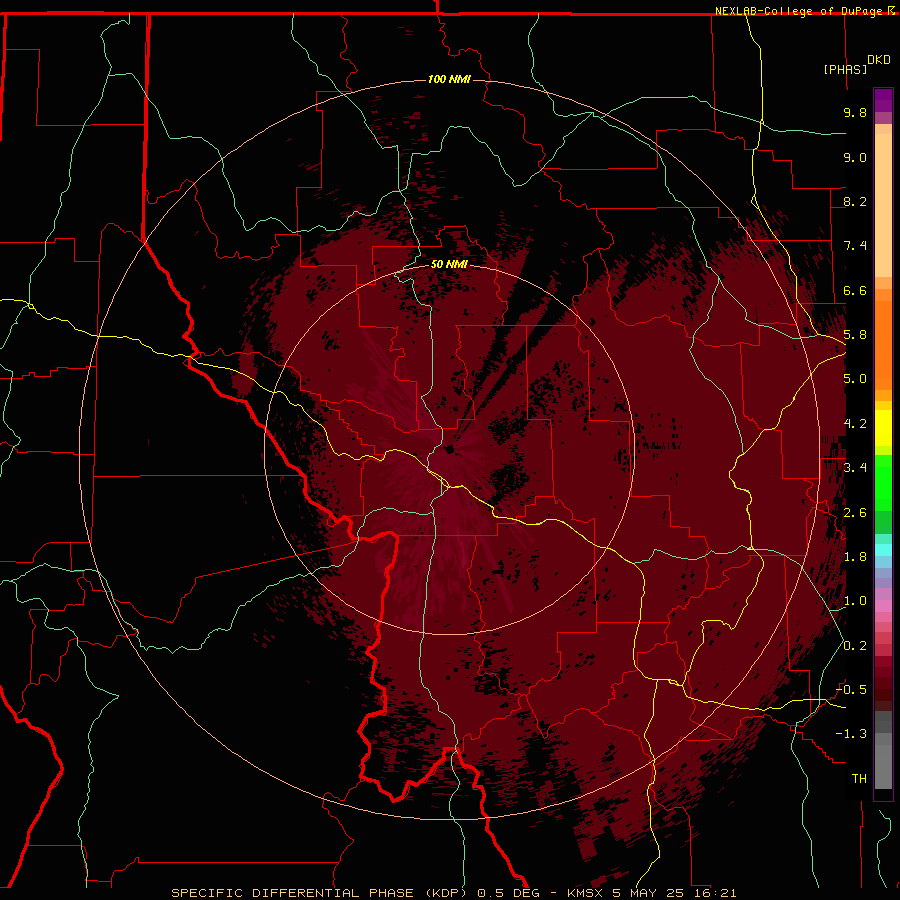Viewport: 900px width, 900px height.
Task: Click the DKD legend heading
Action: point(879,60)
